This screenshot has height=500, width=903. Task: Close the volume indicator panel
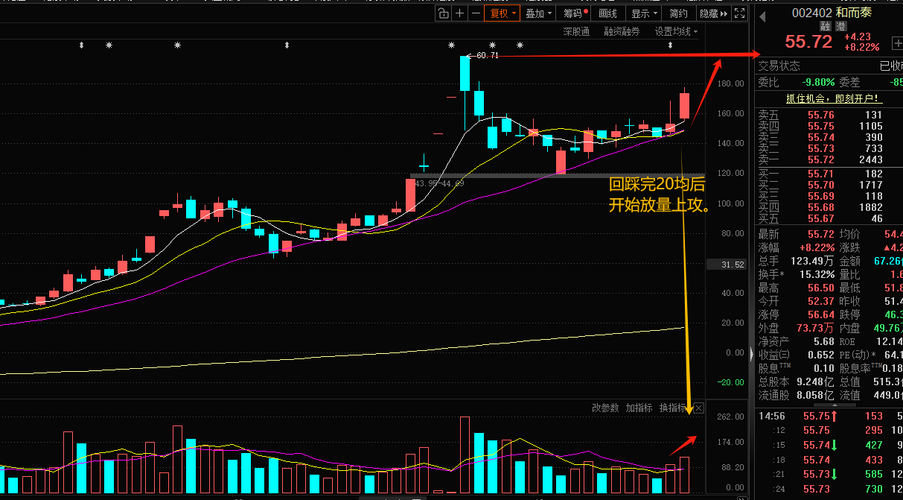pyautogui.click(x=699, y=408)
